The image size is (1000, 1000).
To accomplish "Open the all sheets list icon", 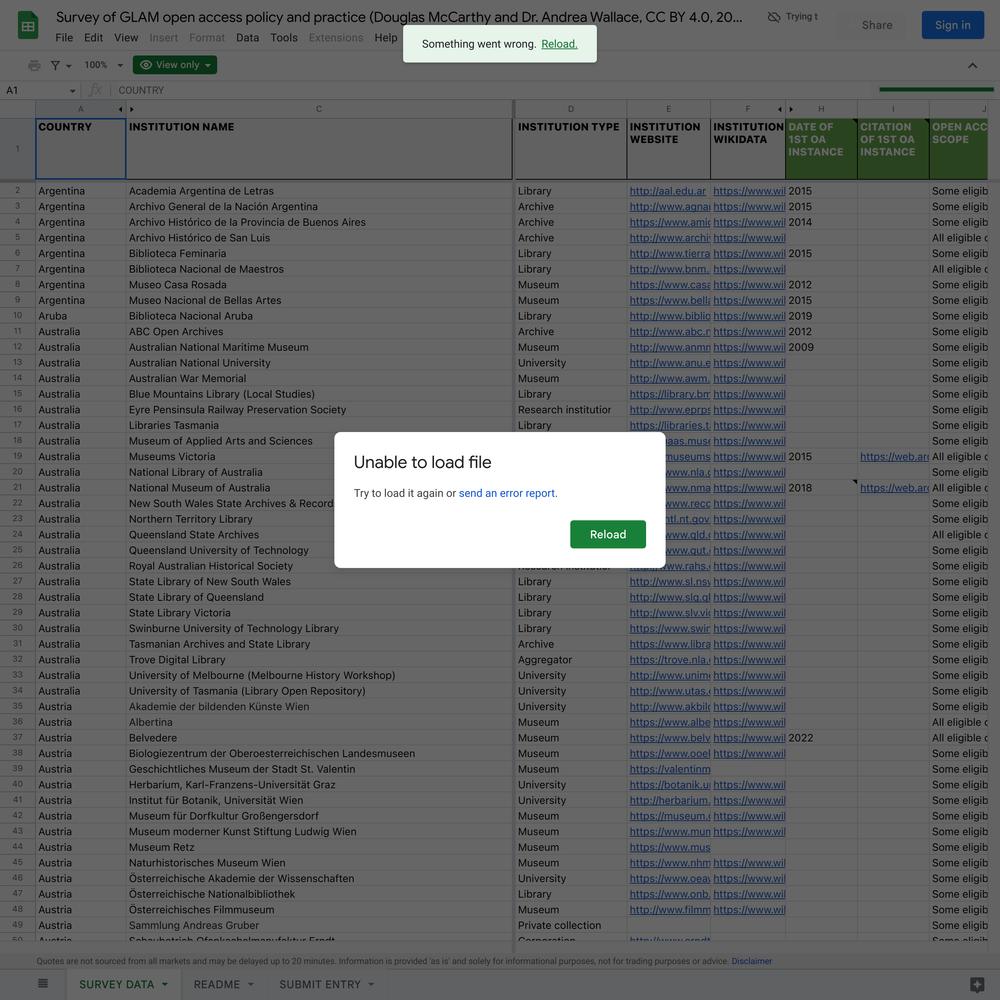I will (x=43, y=983).
